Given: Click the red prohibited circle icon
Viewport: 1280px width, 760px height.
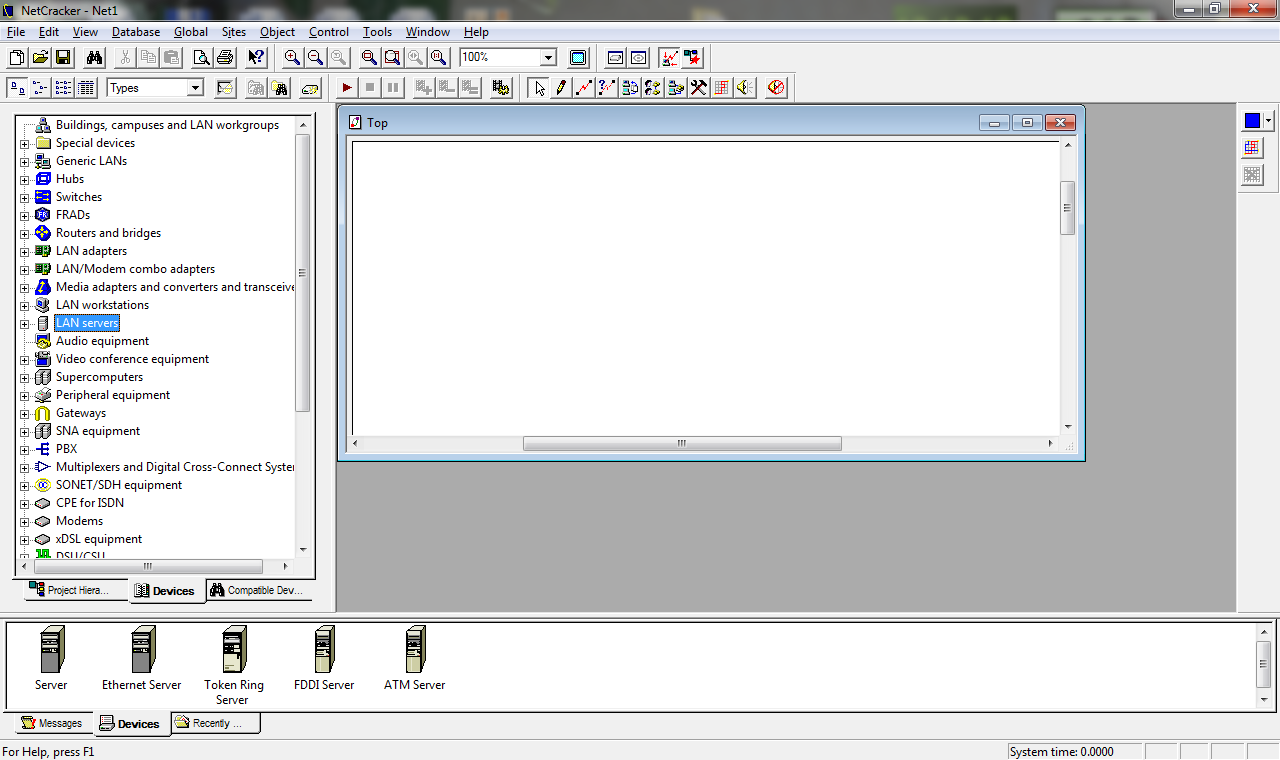Looking at the screenshot, I should click(x=777, y=88).
